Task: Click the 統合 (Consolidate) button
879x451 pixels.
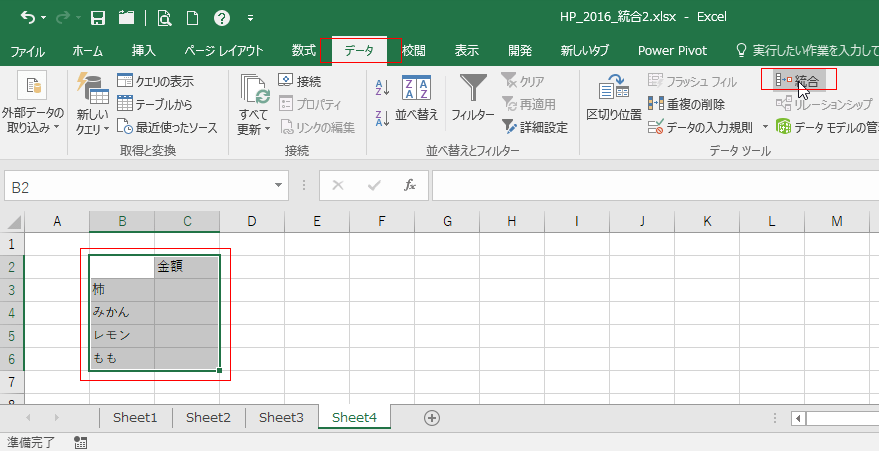Action: pos(799,80)
